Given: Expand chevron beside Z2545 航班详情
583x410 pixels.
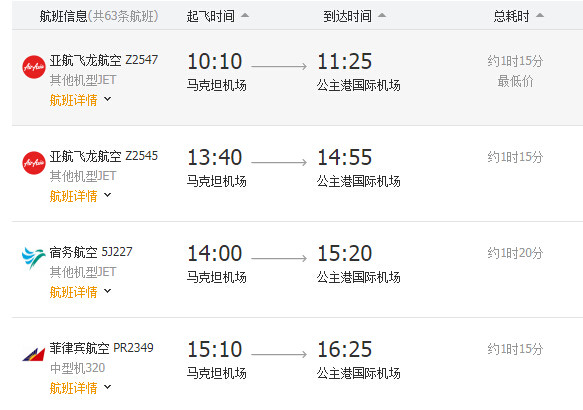Looking at the screenshot, I should [107, 195].
